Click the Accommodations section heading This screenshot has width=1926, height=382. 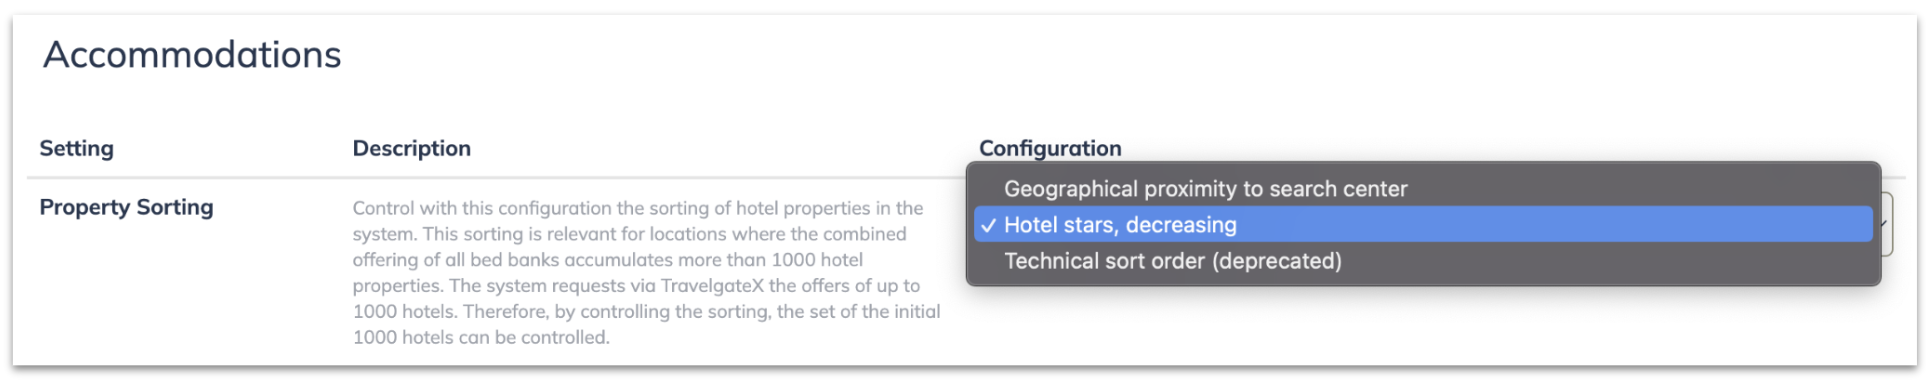coord(192,54)
